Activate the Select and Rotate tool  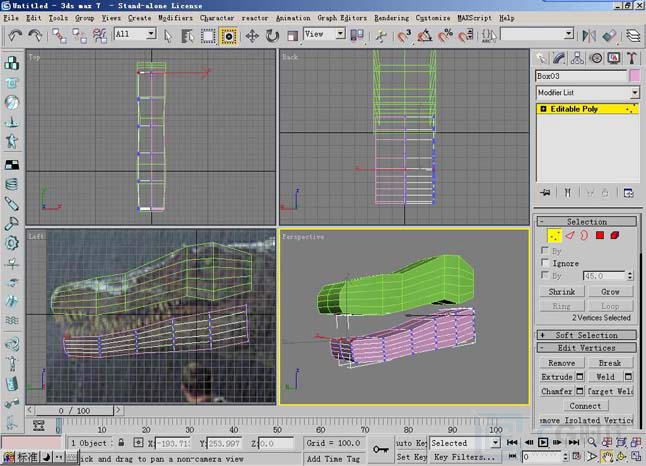[x=272, y=36]
